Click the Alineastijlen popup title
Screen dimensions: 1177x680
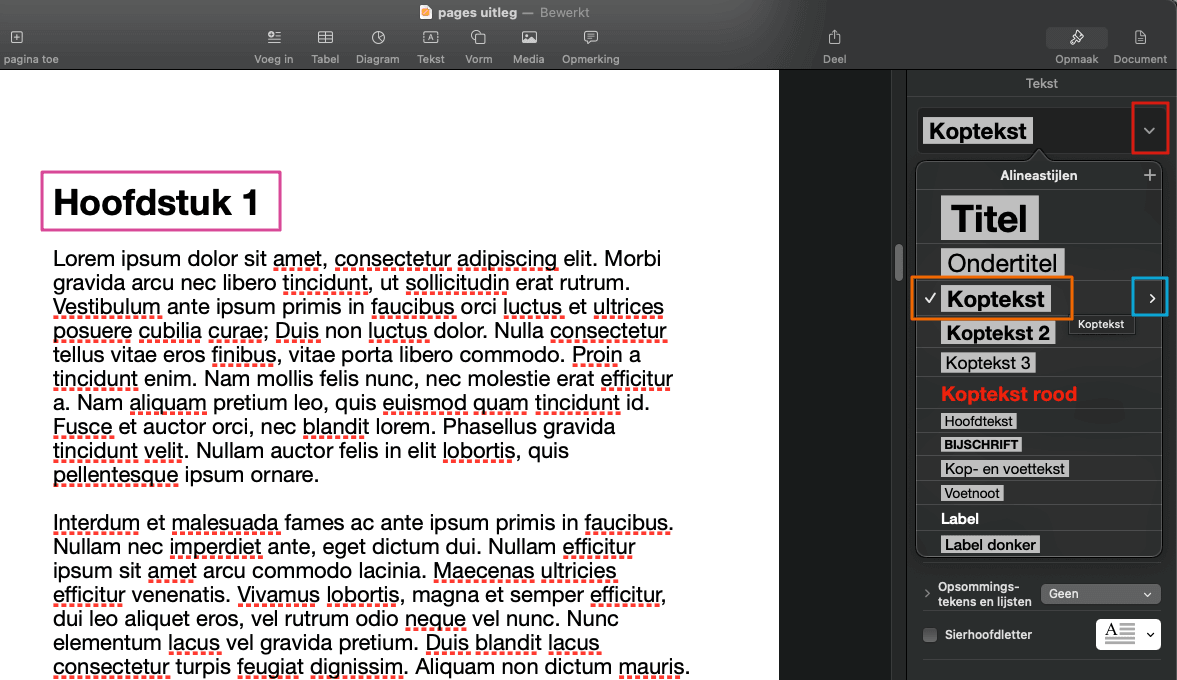[x=1038, y=175]
